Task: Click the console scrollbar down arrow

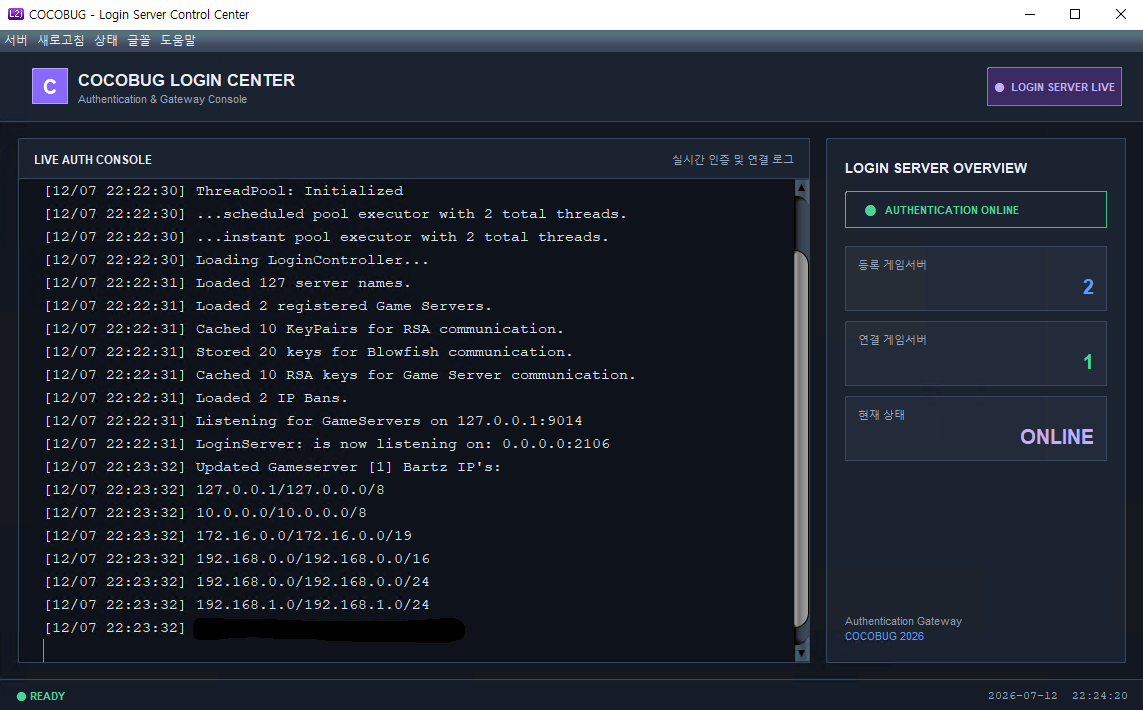Action: click(801, 653)
